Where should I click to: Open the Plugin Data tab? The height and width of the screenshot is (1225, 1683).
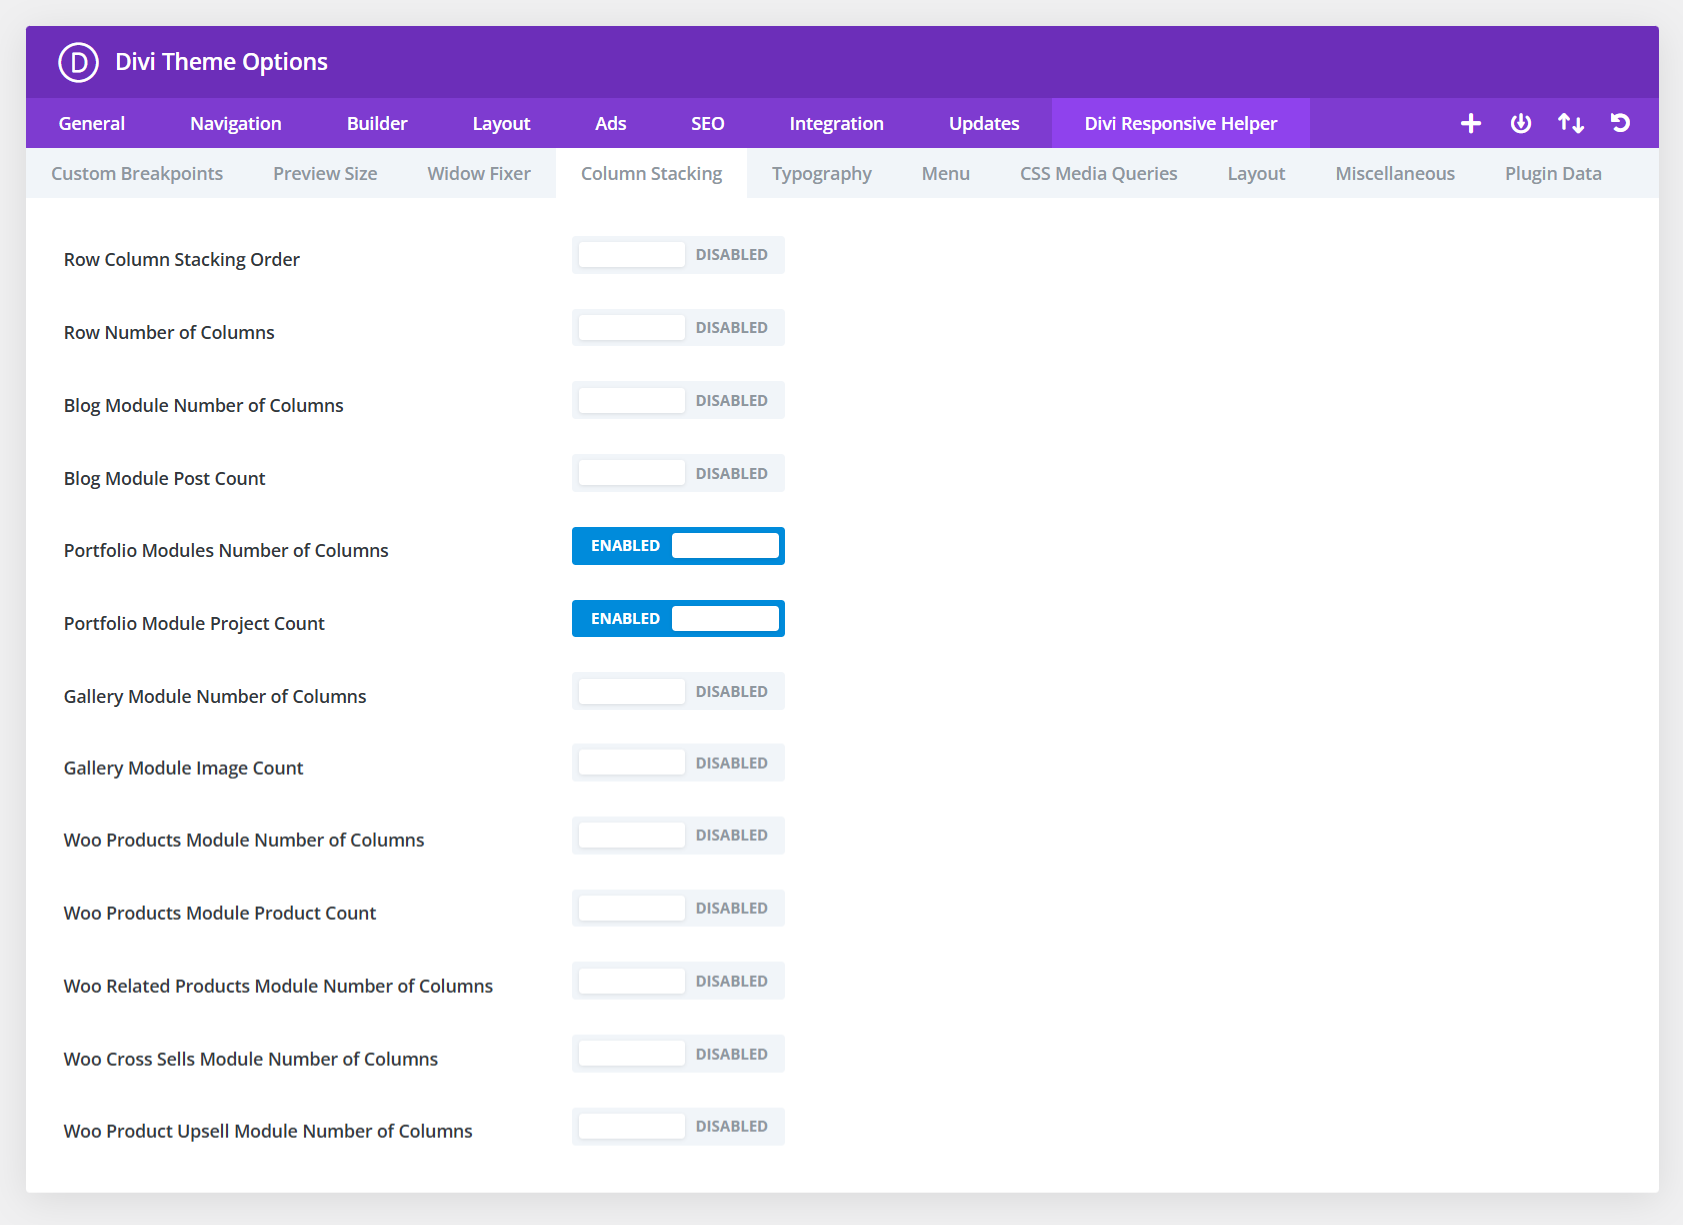pos(1552,173)
